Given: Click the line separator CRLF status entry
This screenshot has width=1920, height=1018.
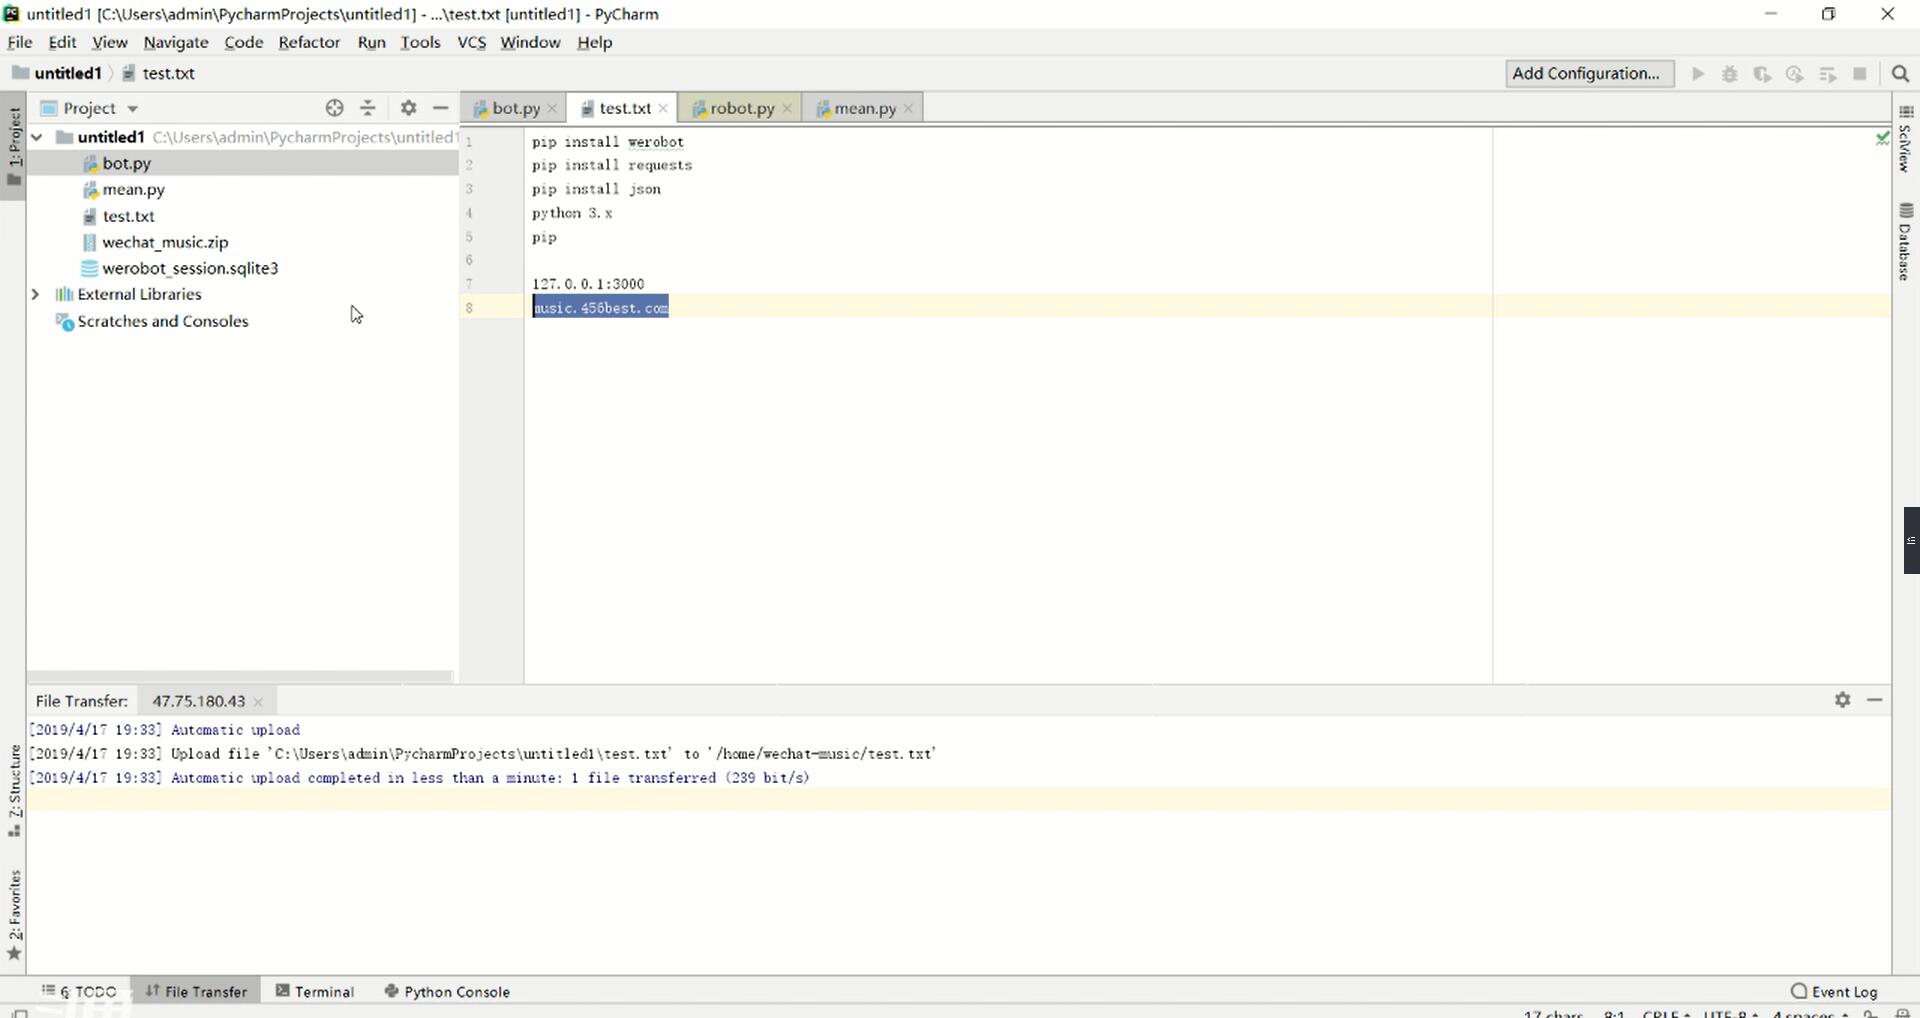Looking at the screenshot, I should click(1665, 1013).
